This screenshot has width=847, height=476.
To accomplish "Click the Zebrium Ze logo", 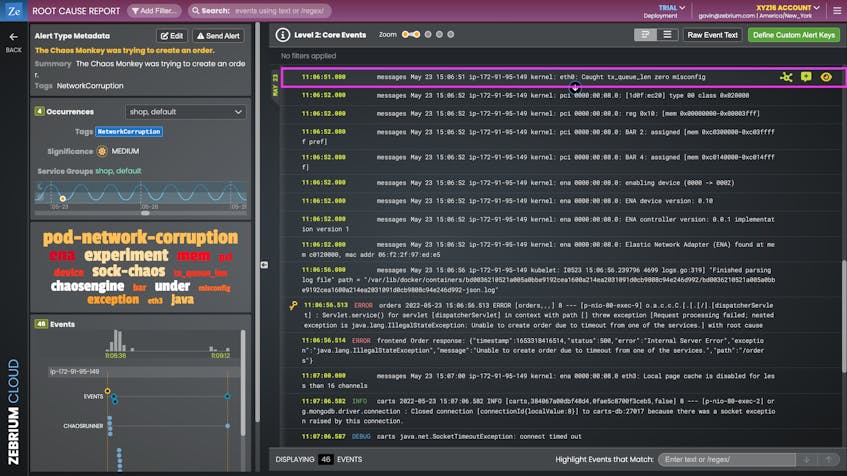I will click(13, 11).
